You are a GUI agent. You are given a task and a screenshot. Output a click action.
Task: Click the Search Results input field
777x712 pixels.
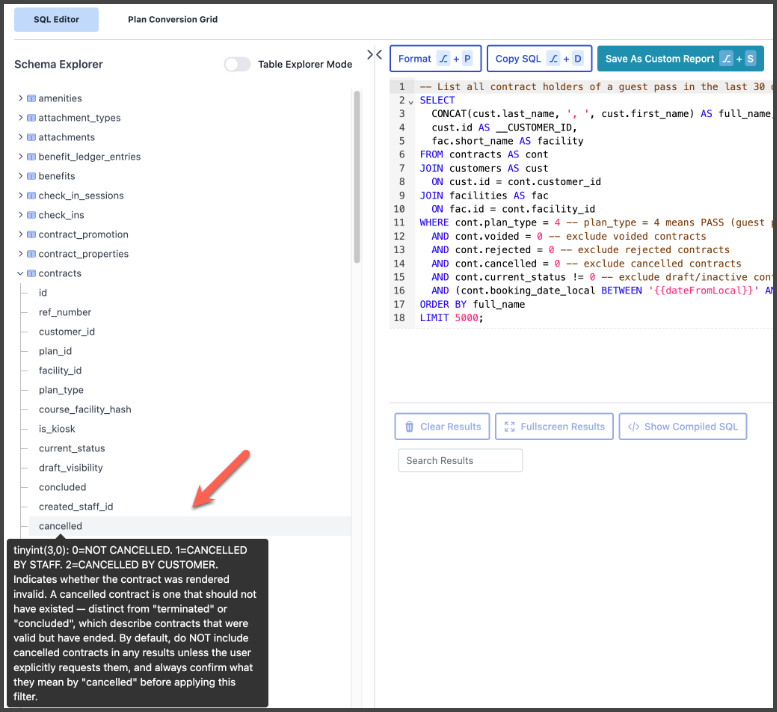coord(460,461)
